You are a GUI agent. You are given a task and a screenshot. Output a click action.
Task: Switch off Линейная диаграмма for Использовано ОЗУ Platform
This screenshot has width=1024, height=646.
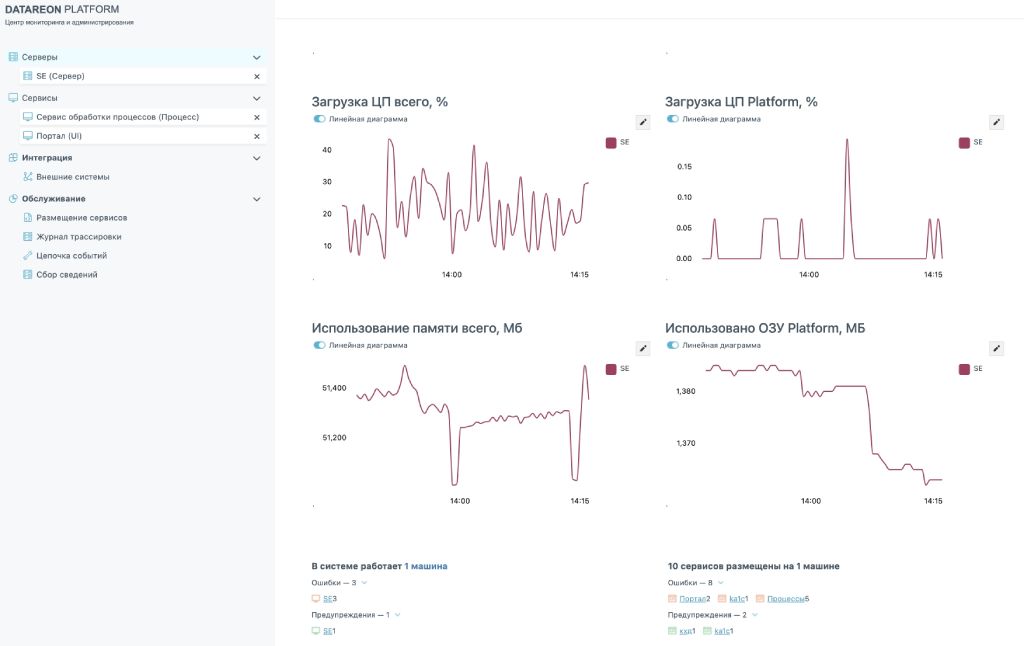(673, 345)
